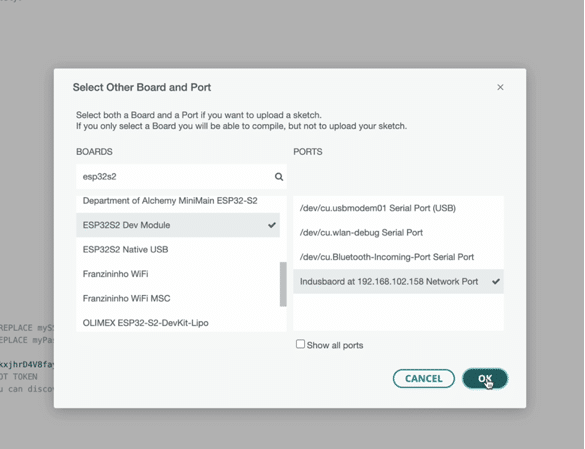The image size is (585, 449).
Task: Select /dev/cu.wlan-debug Serial Port
Action: point(398,233)
